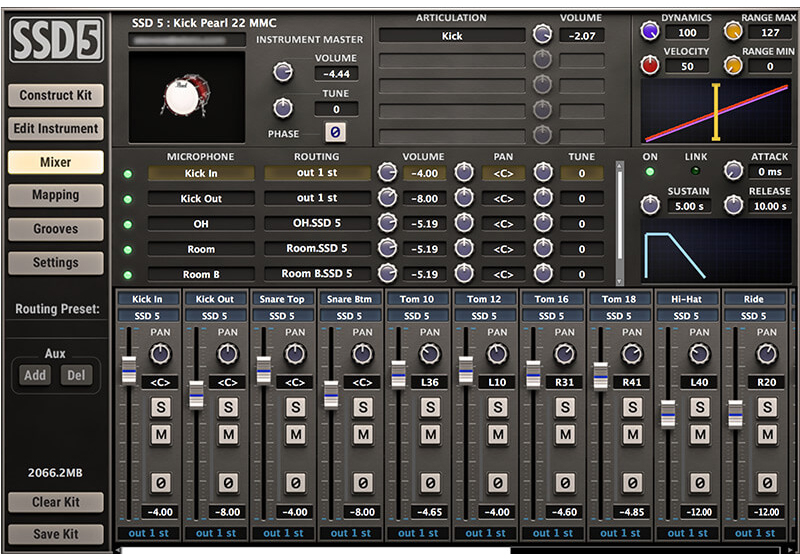Open the Kick In routing dropdown 'out 1 st'
The height and width of the screenshot is (560, 800).
pyautogui.click(x=317, y=173)
